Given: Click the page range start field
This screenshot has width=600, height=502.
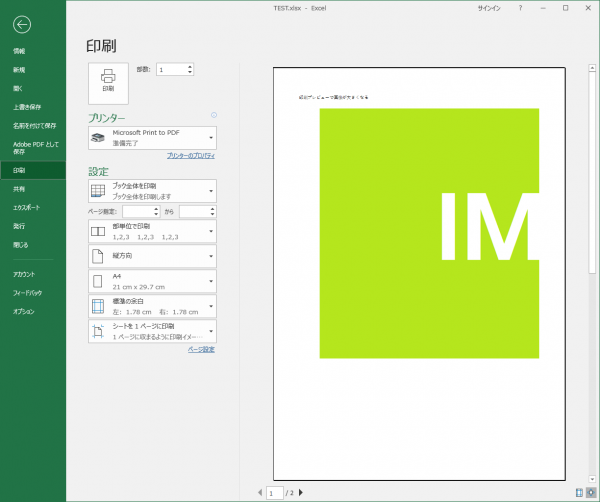Looking at the screenshot, I should [138, 212].
